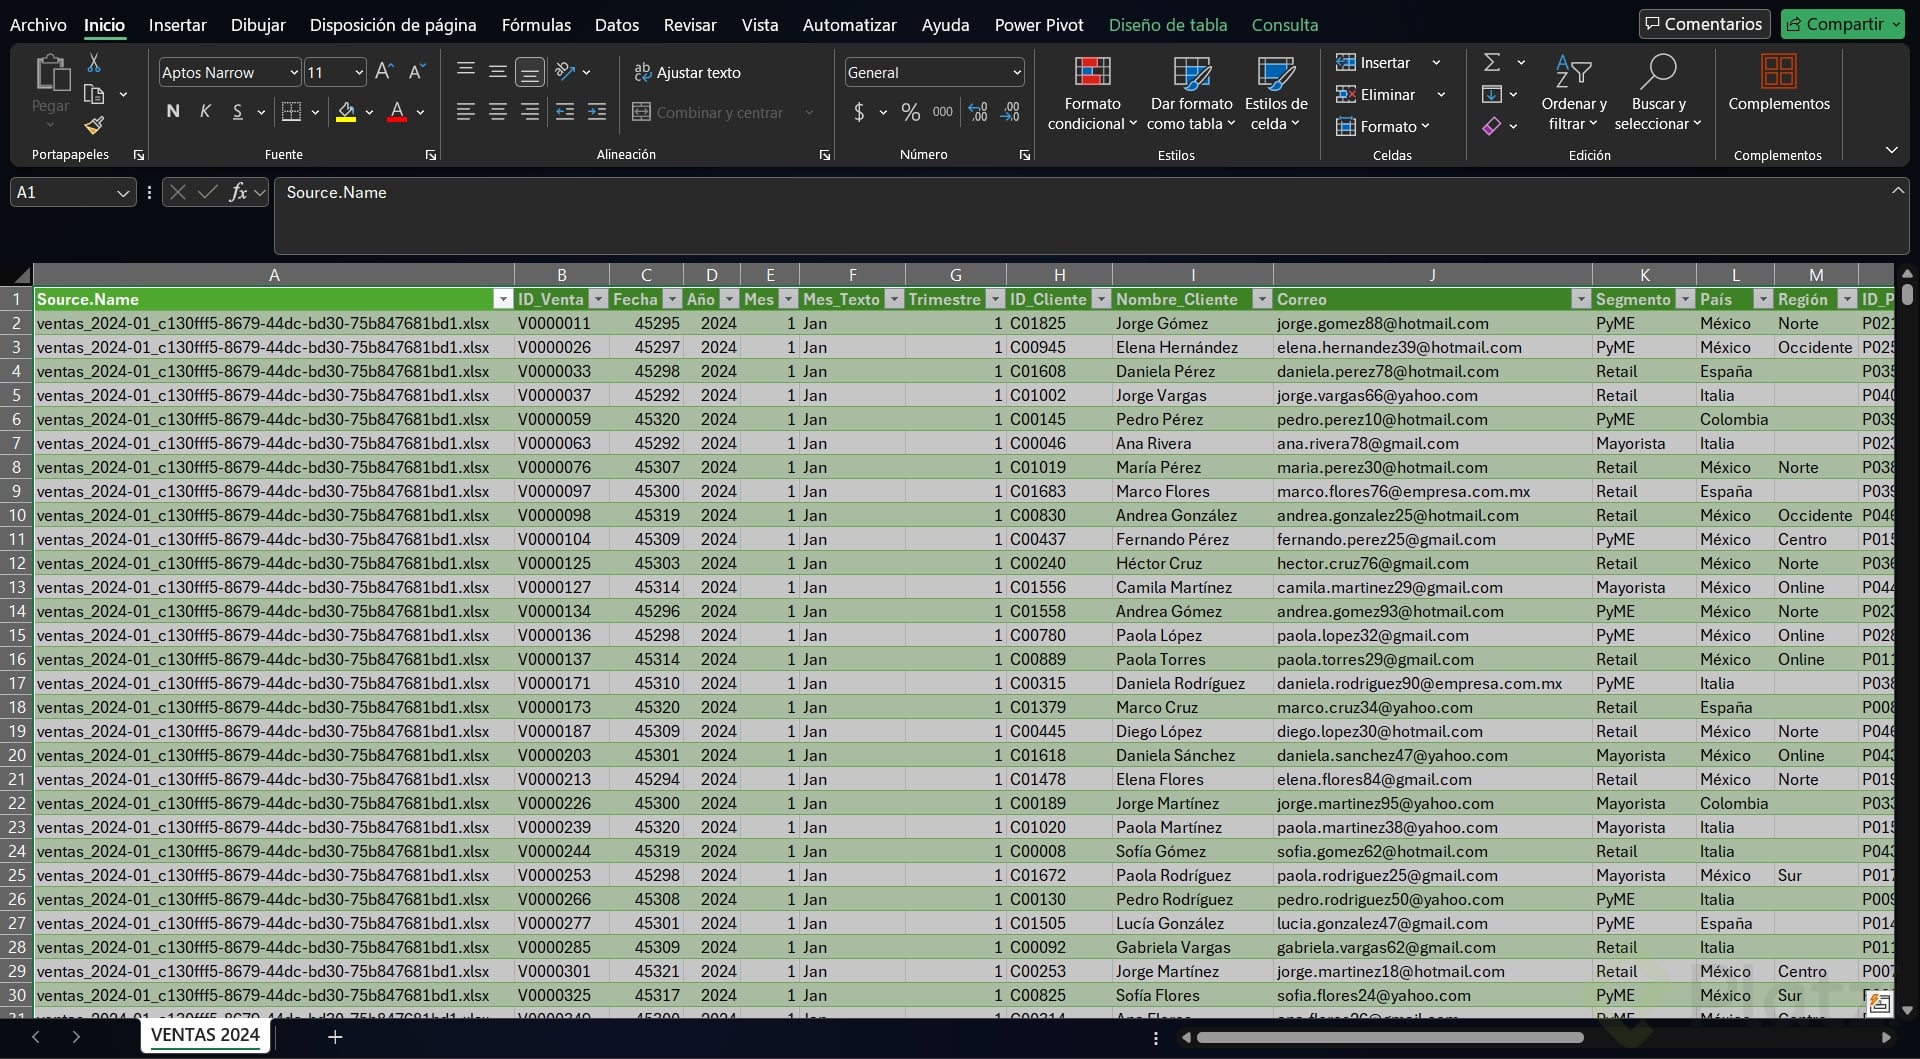
Task: Toggle Ajustar texto wrap option
Action: 688,73
